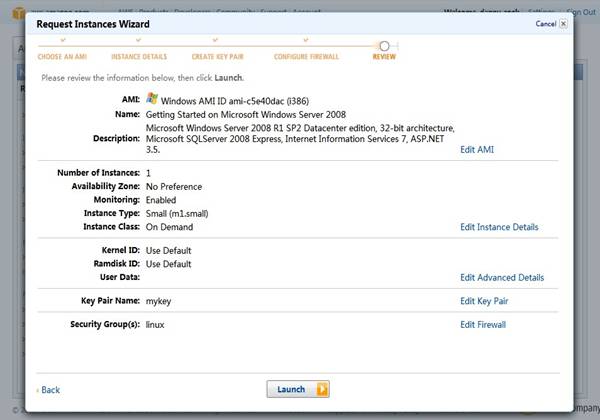Select the Choose an AMI step
This screenshot has height=420, width=600.
click(x=64, y=57)
